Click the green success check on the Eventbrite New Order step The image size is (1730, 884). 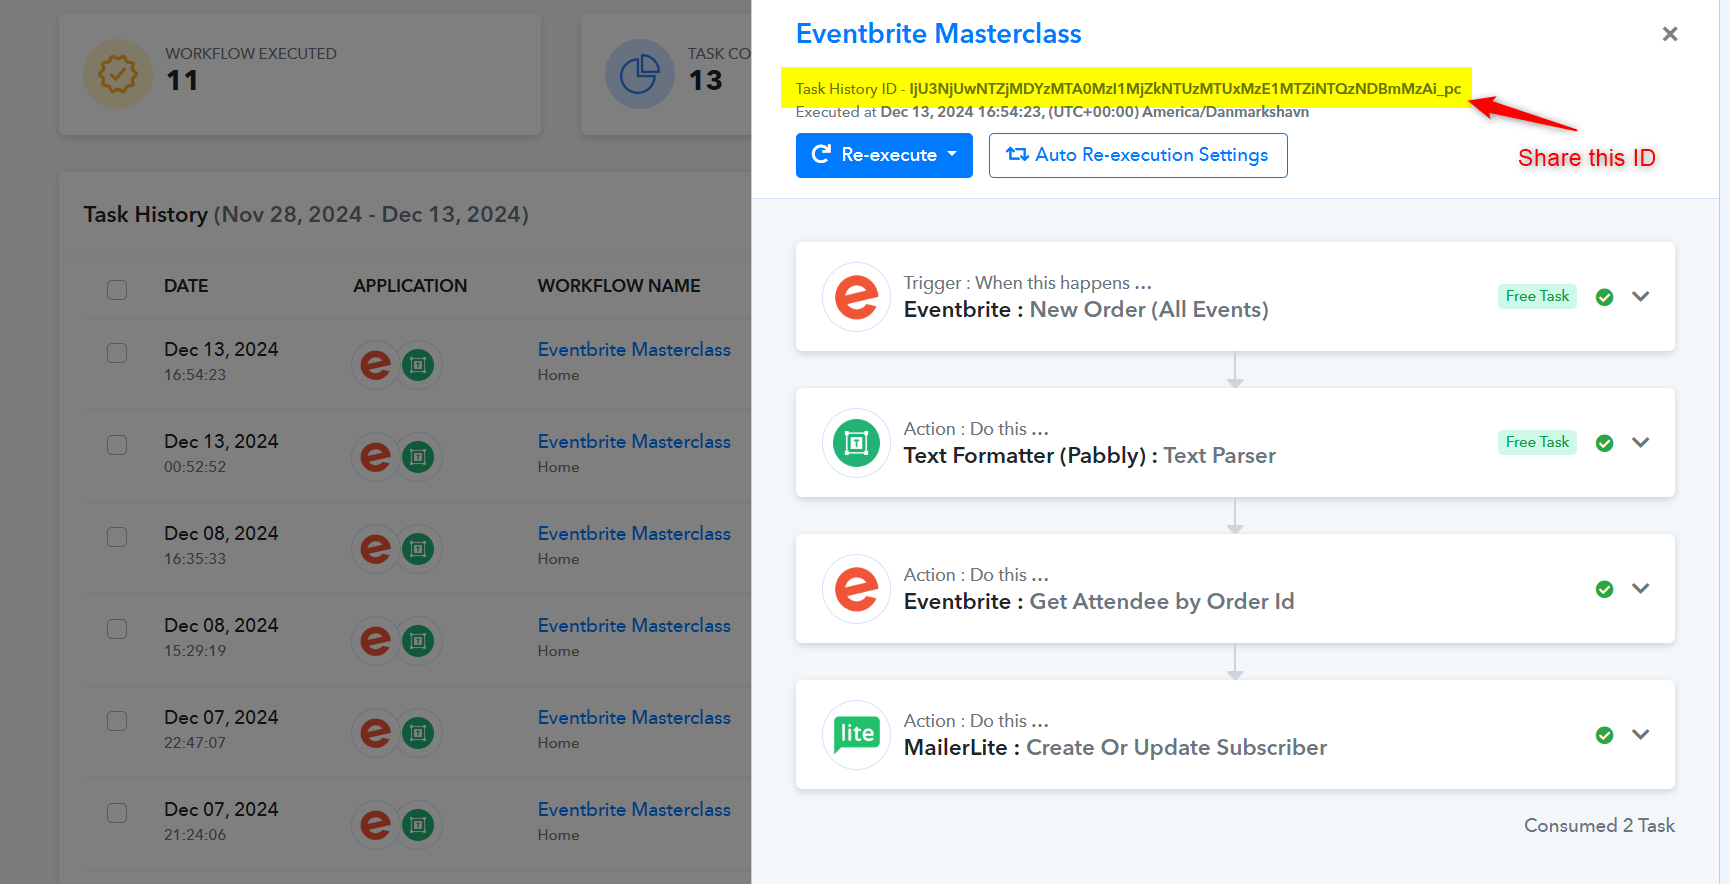click(1605, 297)
